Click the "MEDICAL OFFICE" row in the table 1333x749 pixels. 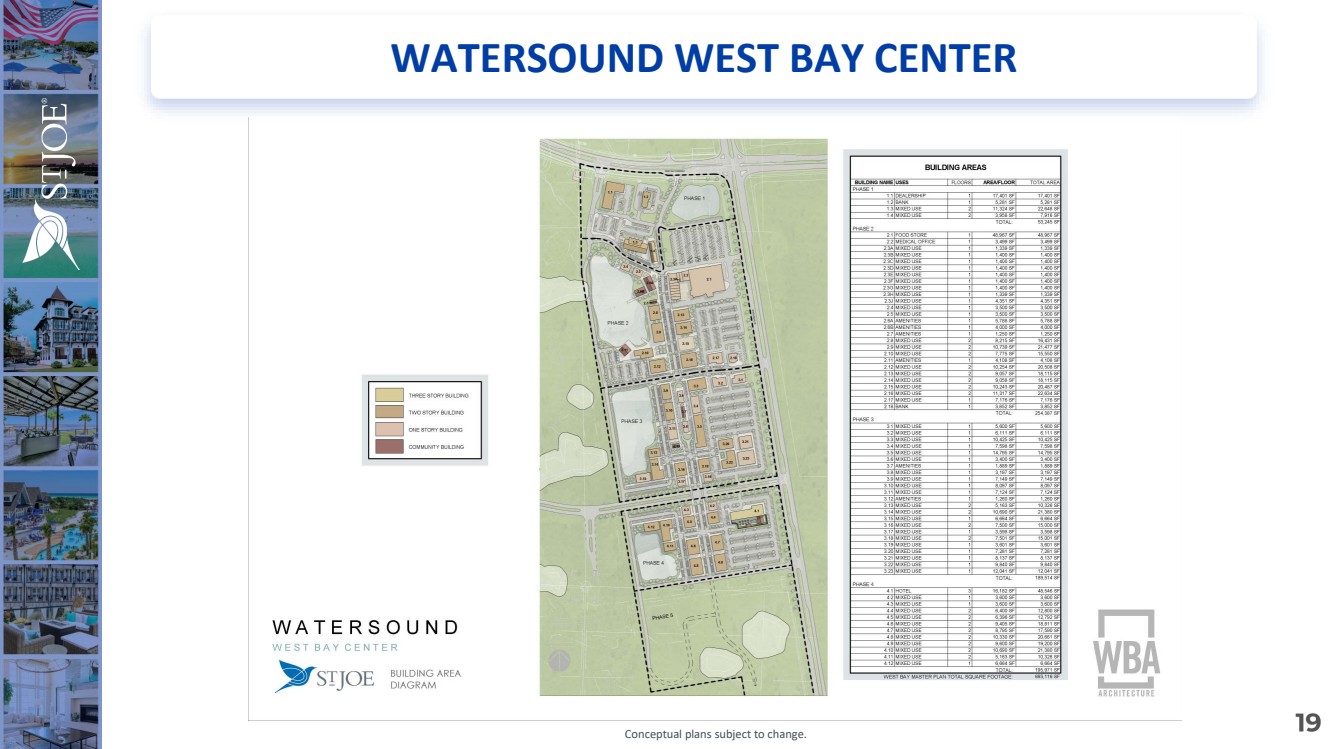955,242
